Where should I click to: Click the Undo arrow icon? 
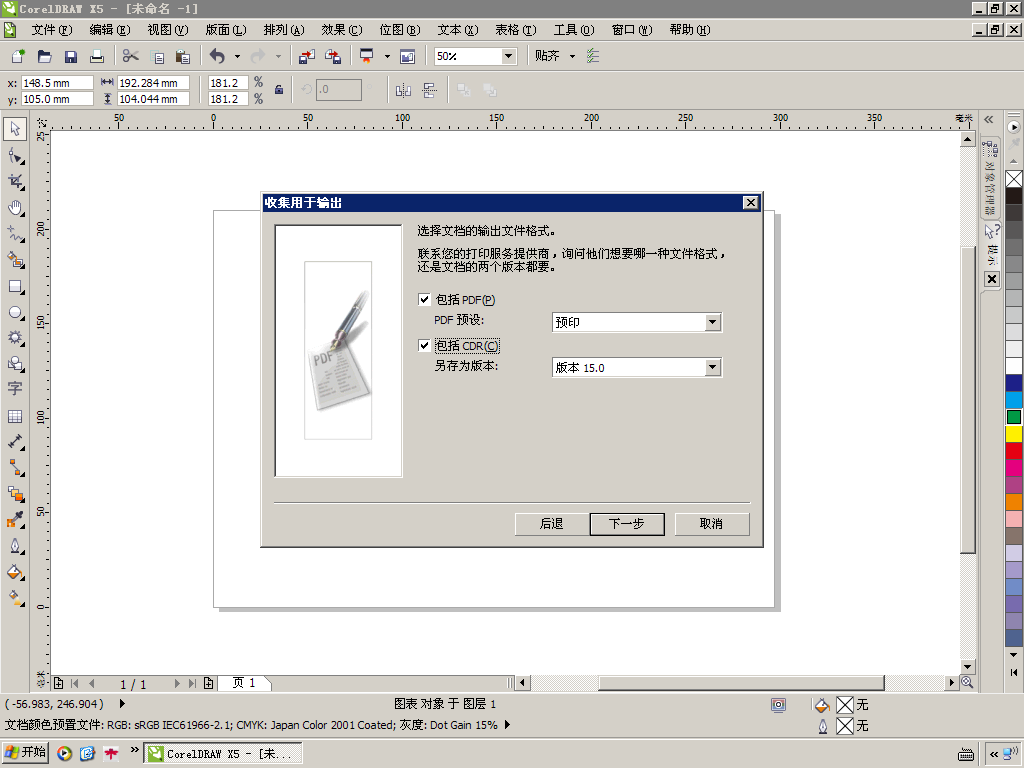click(x=217, y=57)
